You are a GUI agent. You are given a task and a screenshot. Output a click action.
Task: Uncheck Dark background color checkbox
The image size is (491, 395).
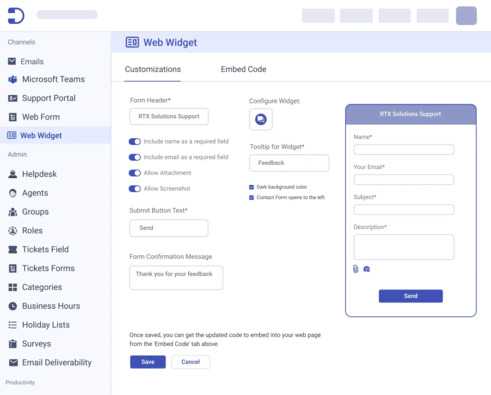252,187
